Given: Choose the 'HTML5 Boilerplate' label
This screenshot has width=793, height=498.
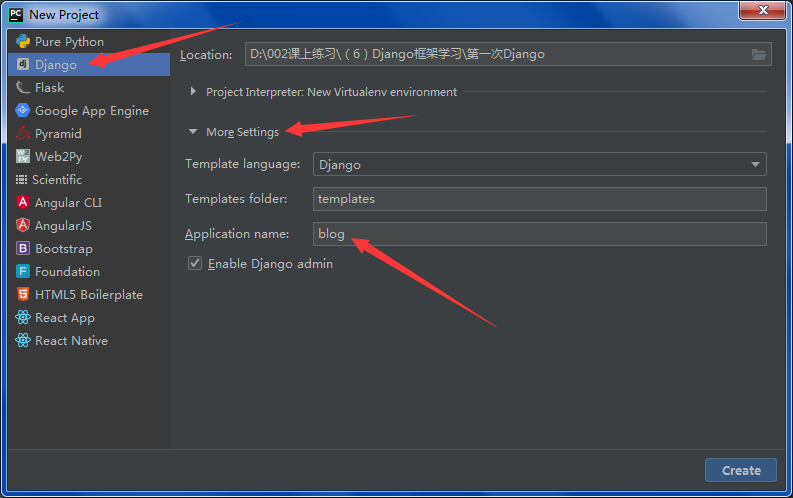Looking at the screenshot, I should tap(89, 295).
